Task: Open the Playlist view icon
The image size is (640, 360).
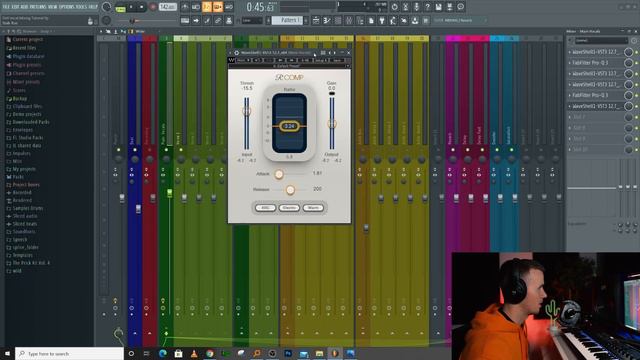Action: point(316,20)
